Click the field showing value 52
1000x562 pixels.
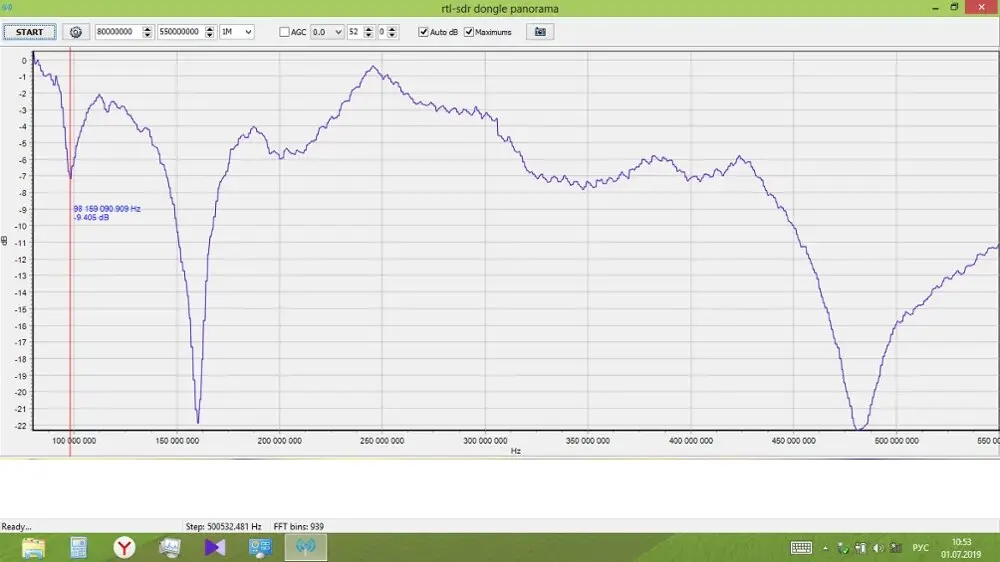pos(355,32)
